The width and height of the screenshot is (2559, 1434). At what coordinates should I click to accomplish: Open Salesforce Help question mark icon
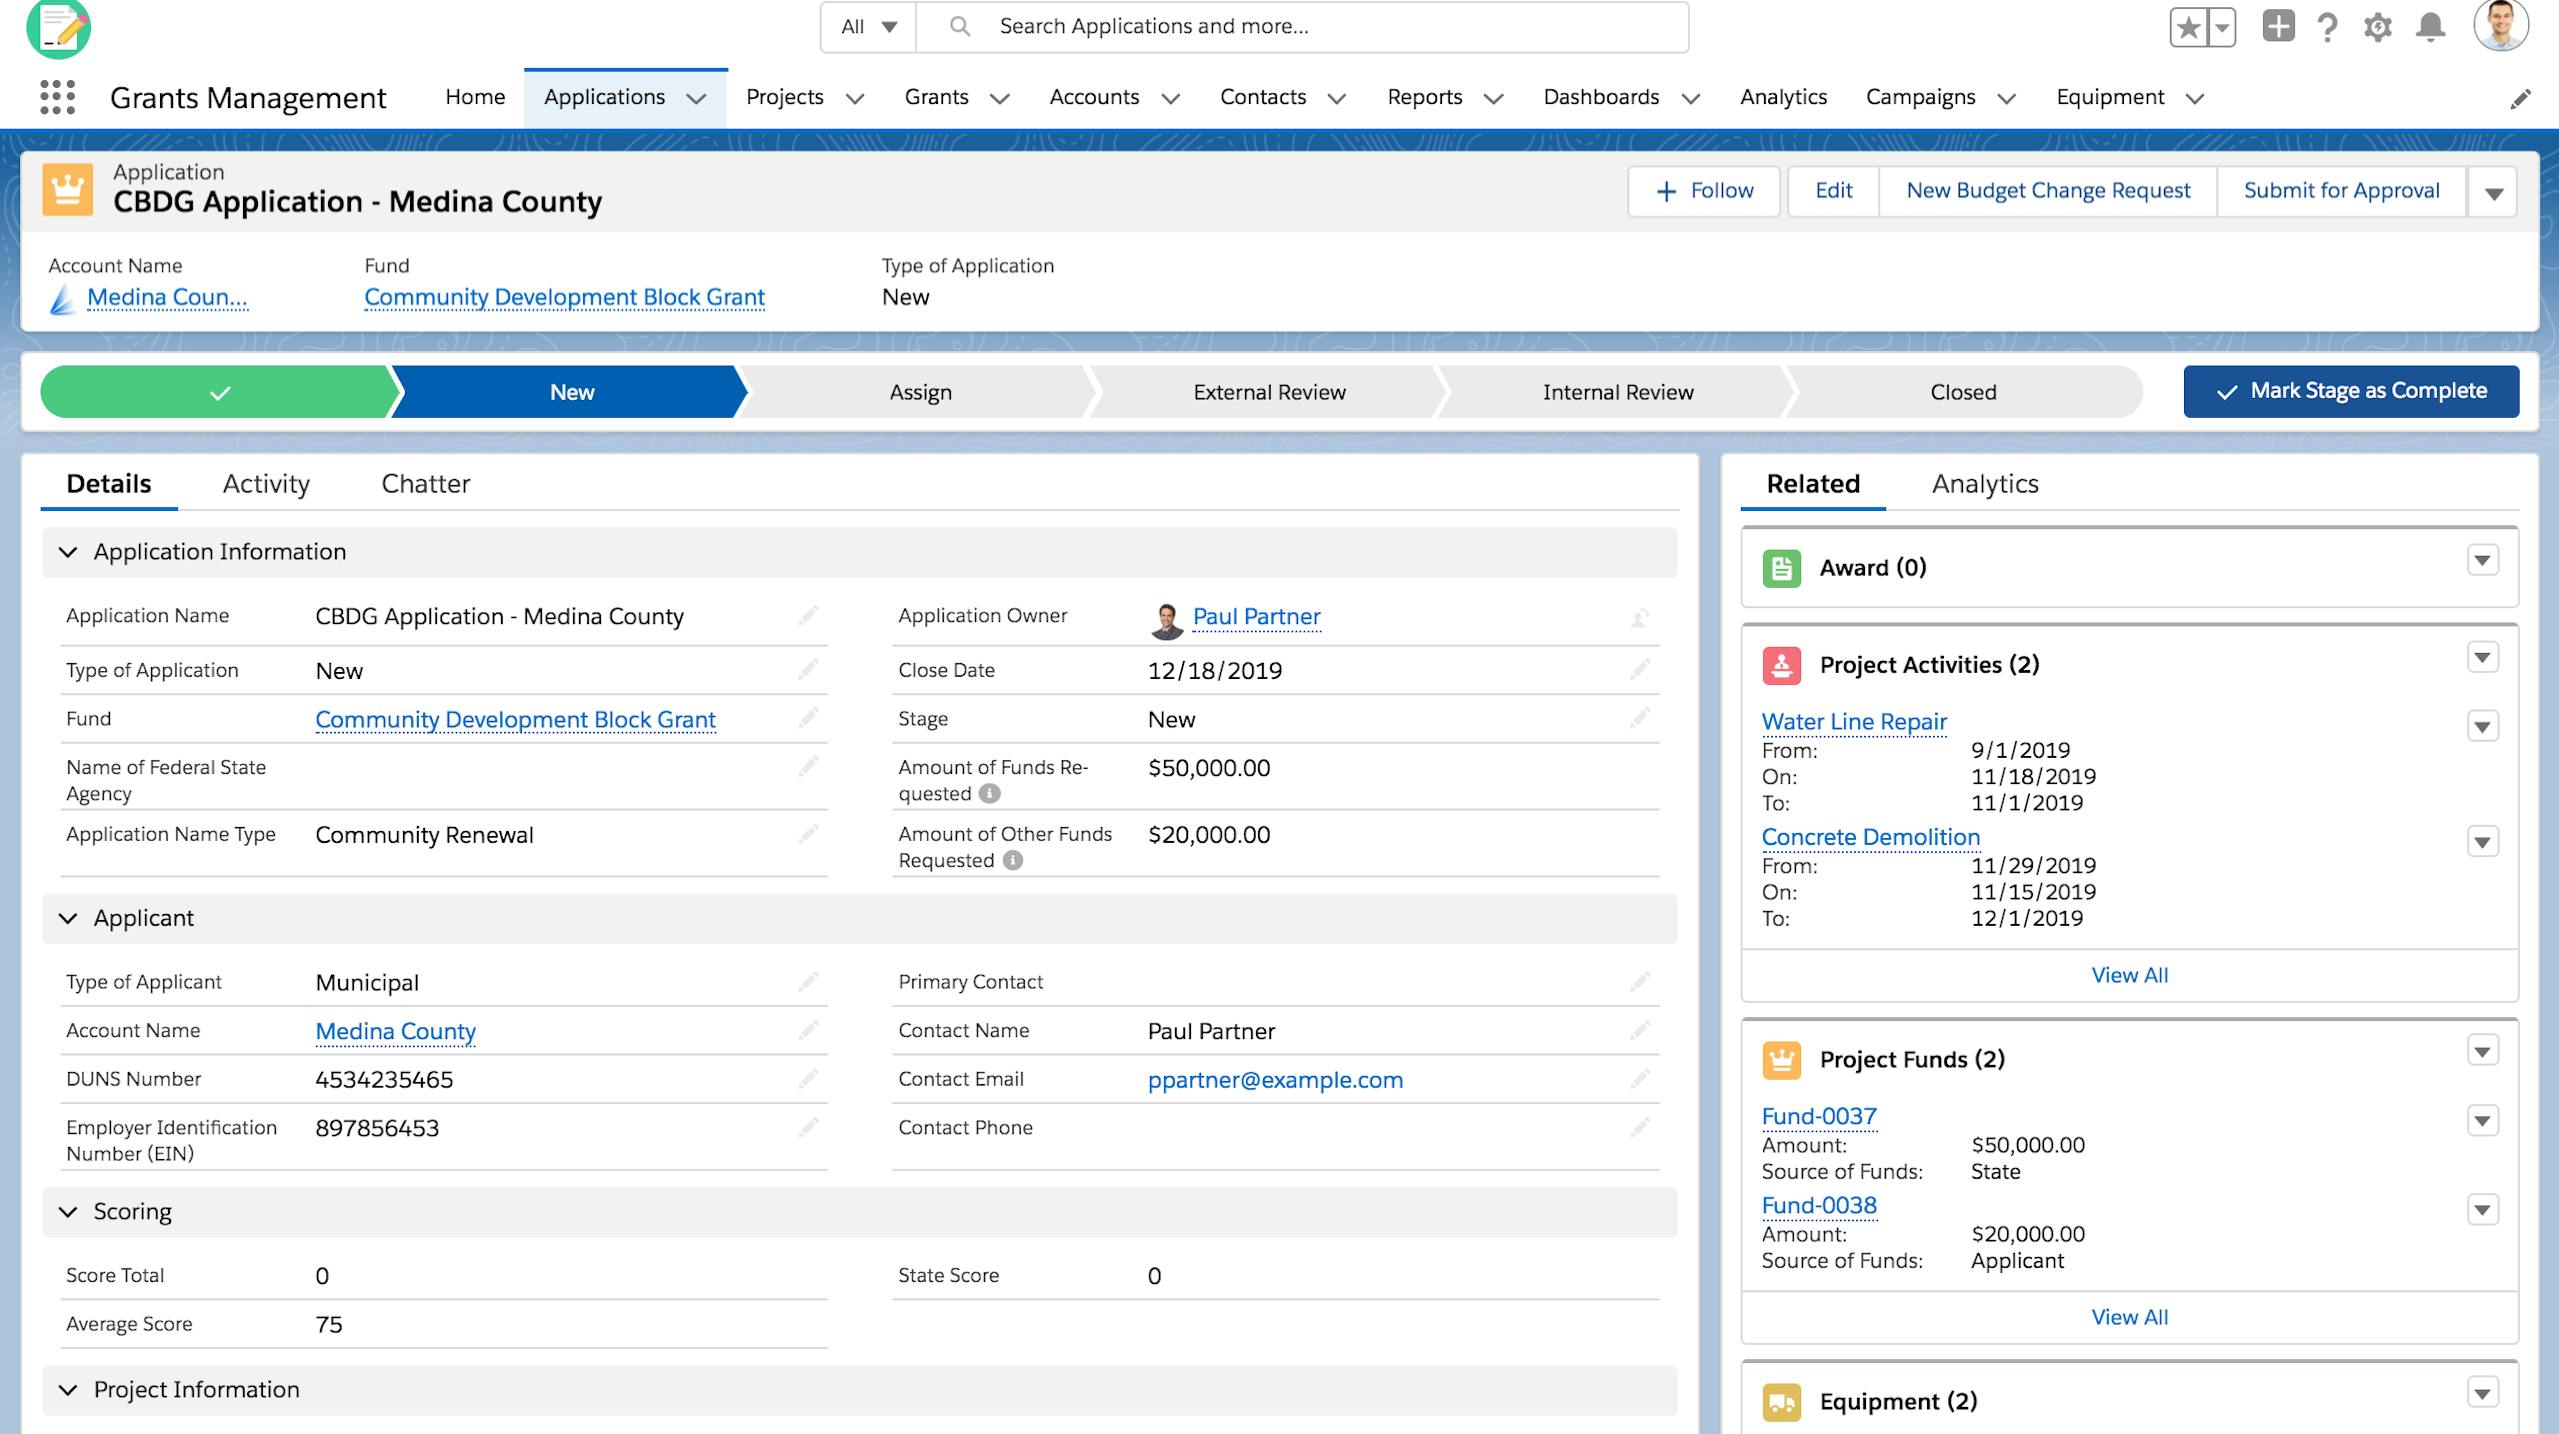point(2327,27)
